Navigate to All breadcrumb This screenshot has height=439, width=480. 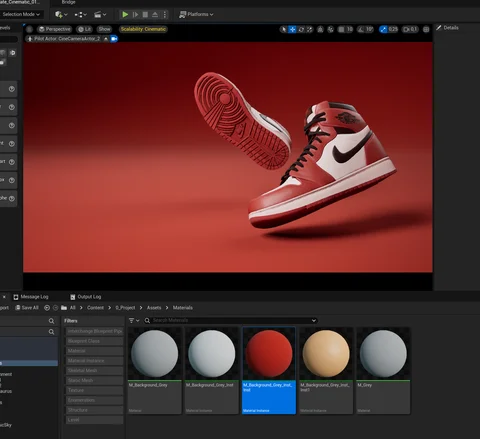click(73, 308)
